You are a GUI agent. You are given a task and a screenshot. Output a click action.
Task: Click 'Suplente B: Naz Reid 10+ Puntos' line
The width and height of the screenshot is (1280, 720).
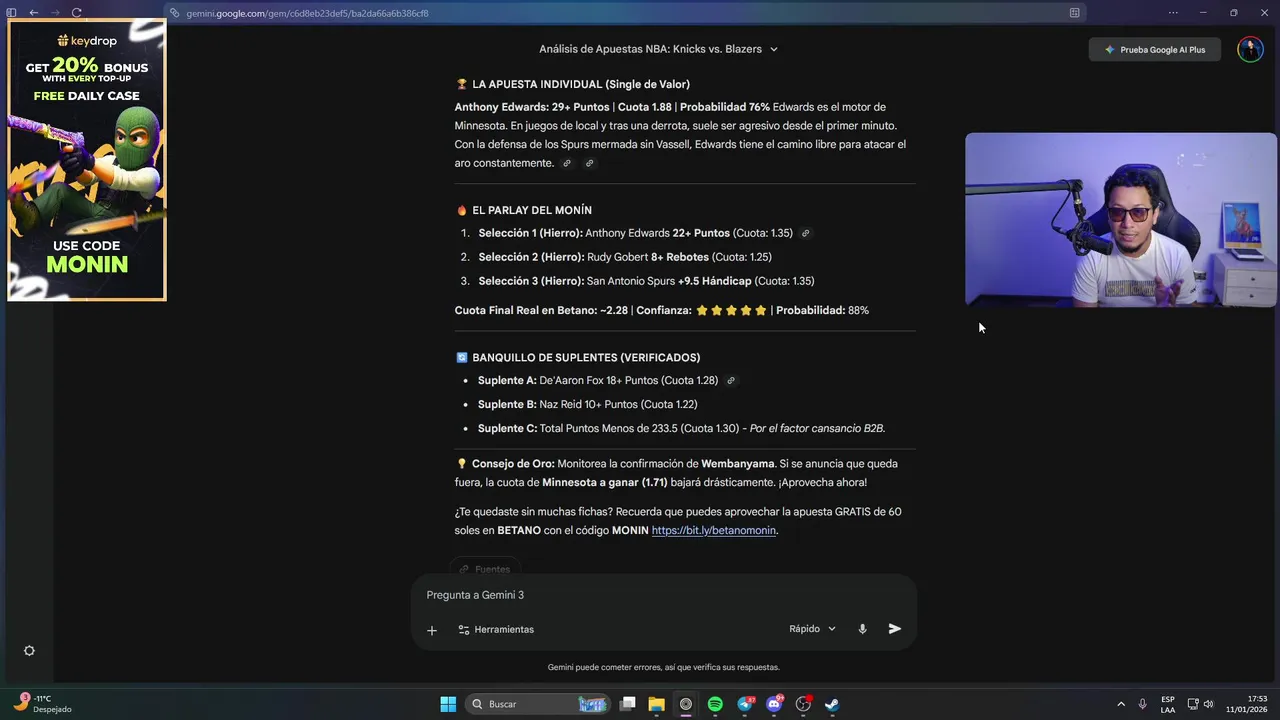588,405
